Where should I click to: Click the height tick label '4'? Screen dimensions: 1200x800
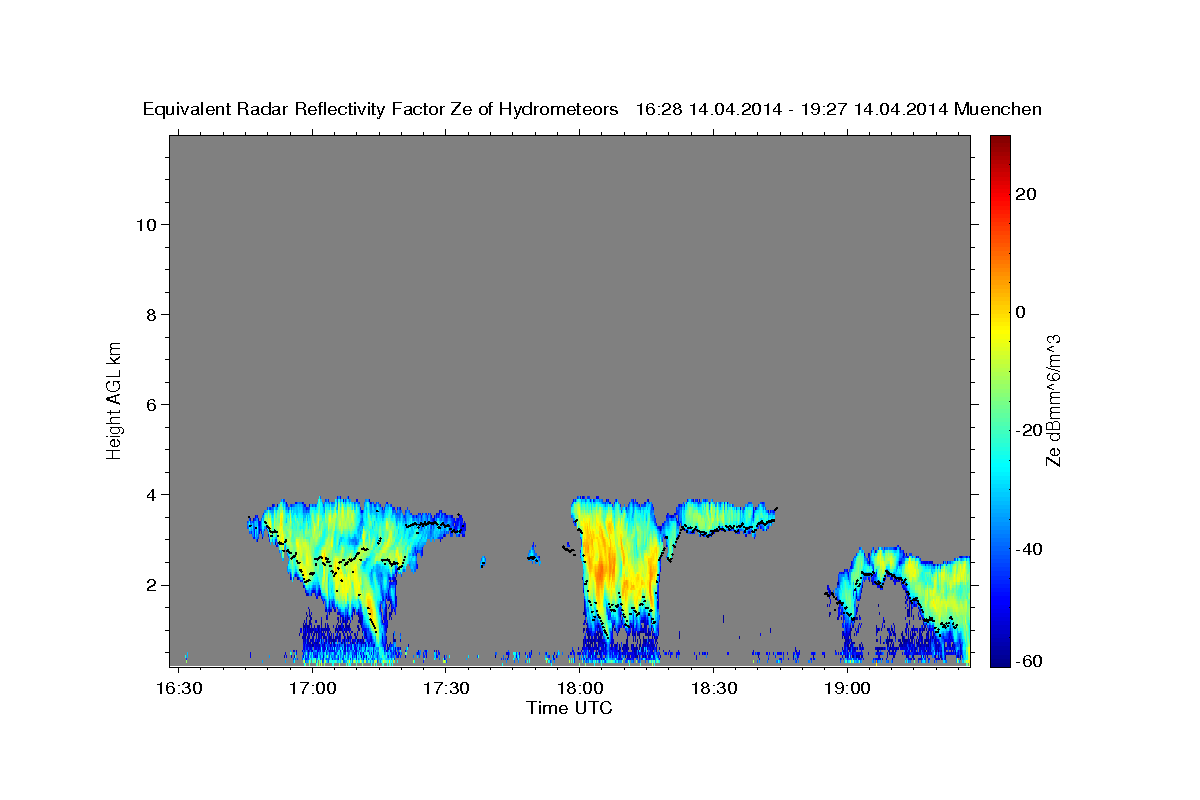(x=150, y=494)
